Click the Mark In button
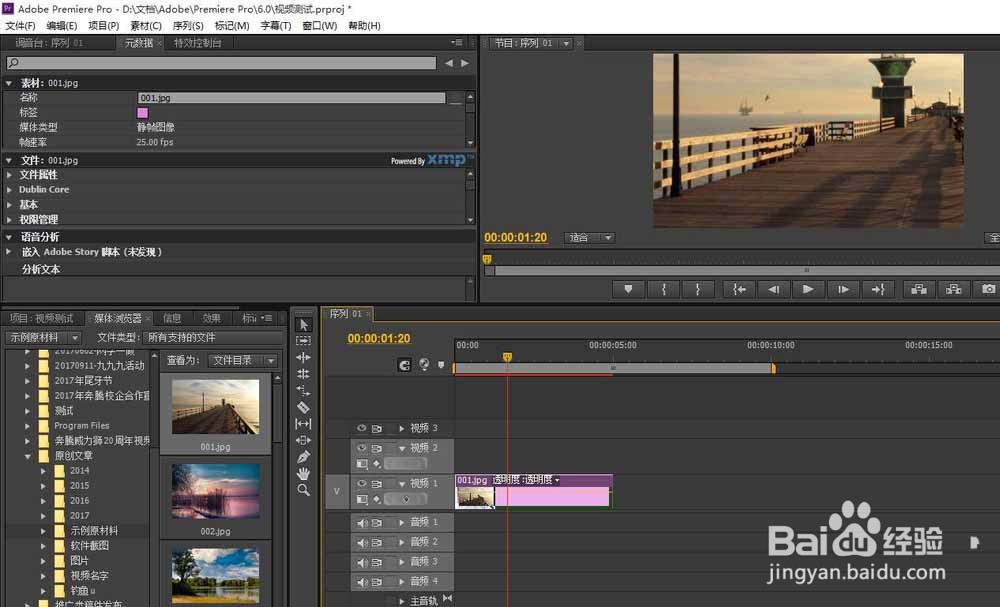Viewport: 1000px width, 607px height. tap(663, 289)
